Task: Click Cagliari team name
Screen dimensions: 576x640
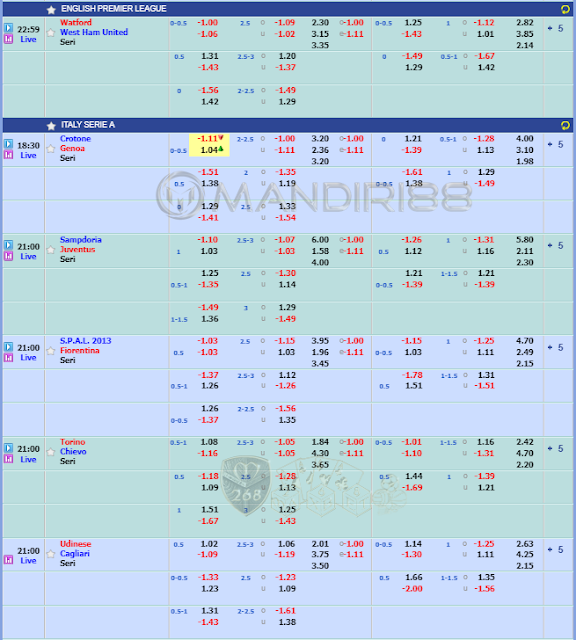Action: 75,553
